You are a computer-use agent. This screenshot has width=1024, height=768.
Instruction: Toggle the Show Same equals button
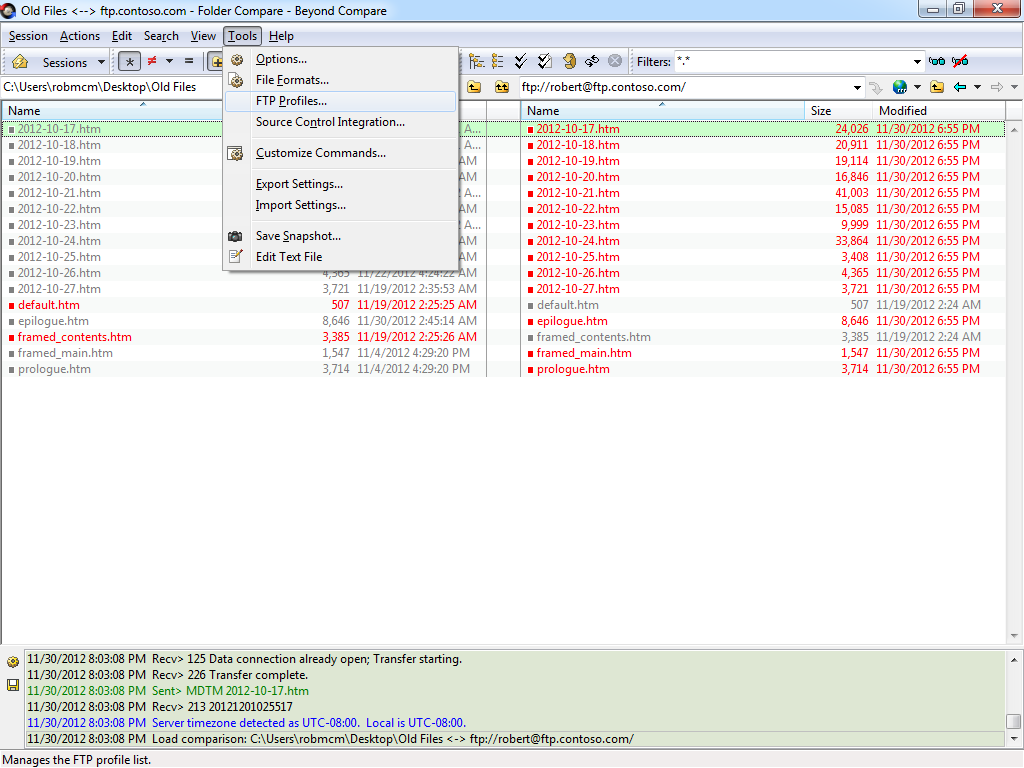(x=188, y=62)
